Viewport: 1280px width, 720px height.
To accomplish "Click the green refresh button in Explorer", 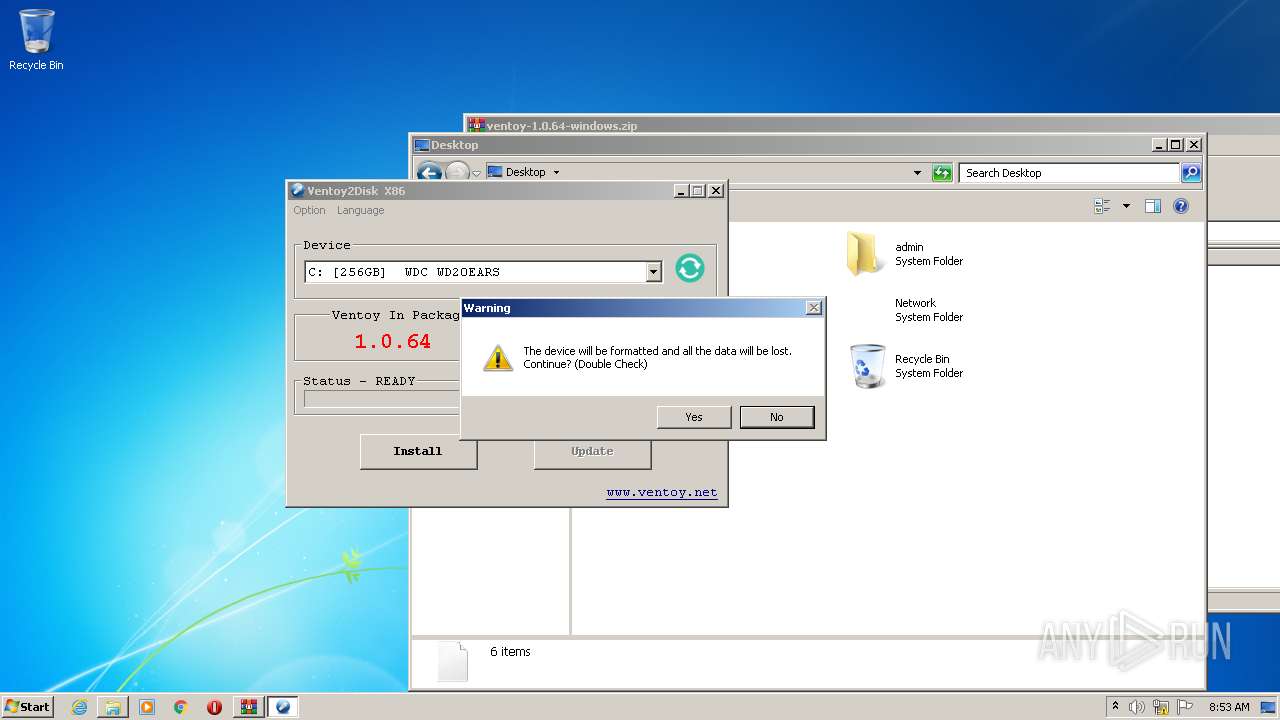I will tap(942, 173).
